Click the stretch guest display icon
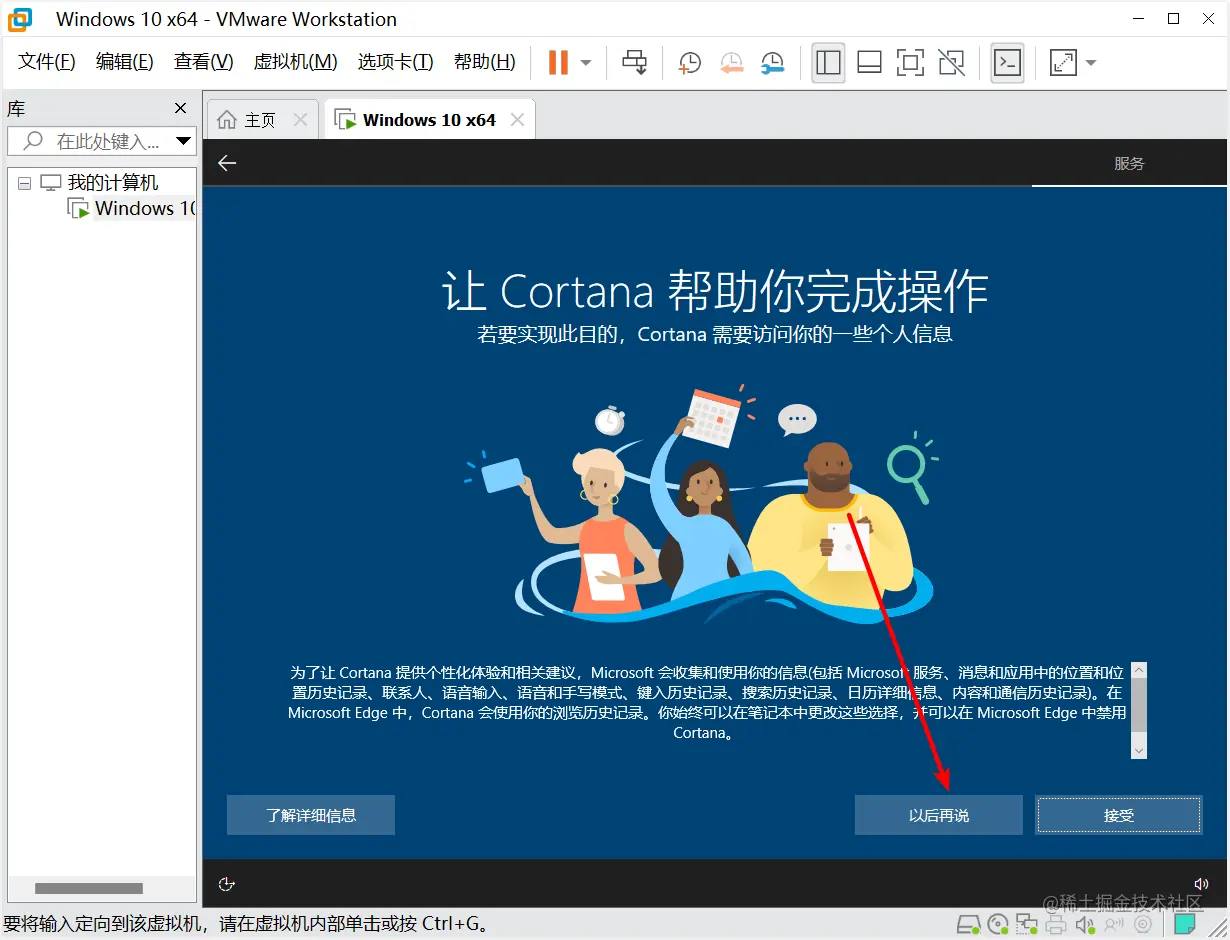The image size is (1230, 940). (1062, 62)
